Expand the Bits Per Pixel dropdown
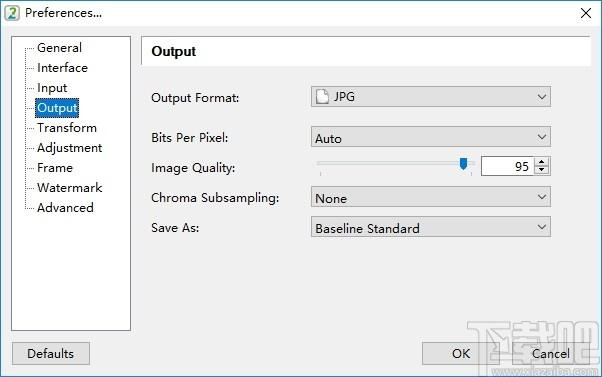The height and width of the screenshot is (377, 602). [x=431, y=137]
